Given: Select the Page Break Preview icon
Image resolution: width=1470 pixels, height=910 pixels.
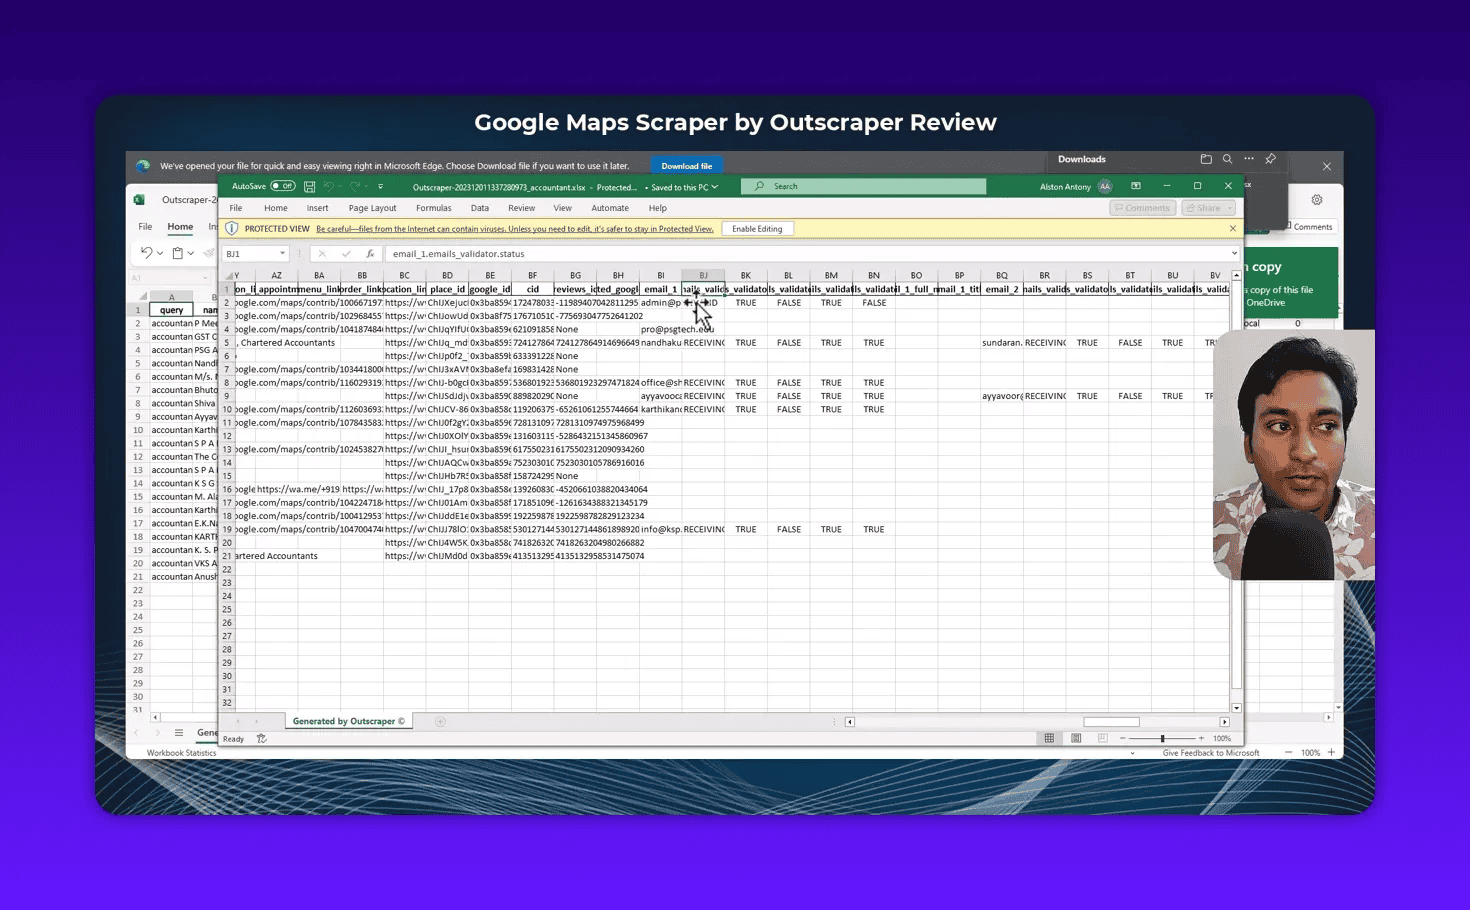Looking at the screenshot, I should [1102, 738].
